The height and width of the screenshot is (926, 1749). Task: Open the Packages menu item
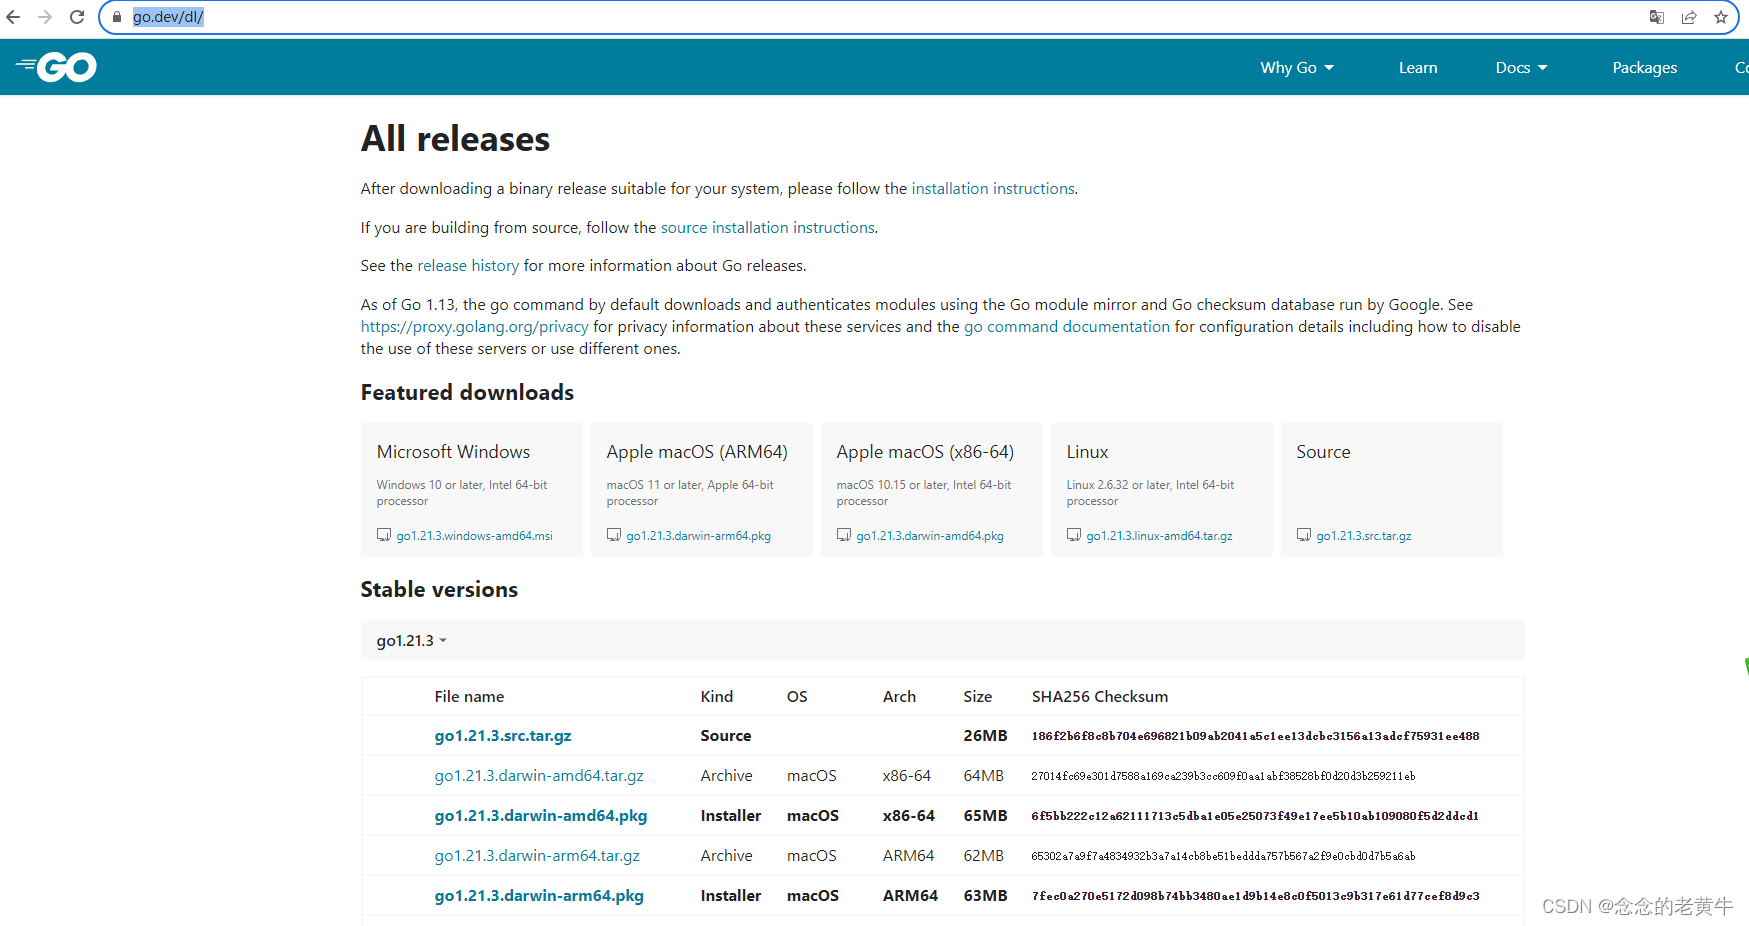coord(1645,67)
